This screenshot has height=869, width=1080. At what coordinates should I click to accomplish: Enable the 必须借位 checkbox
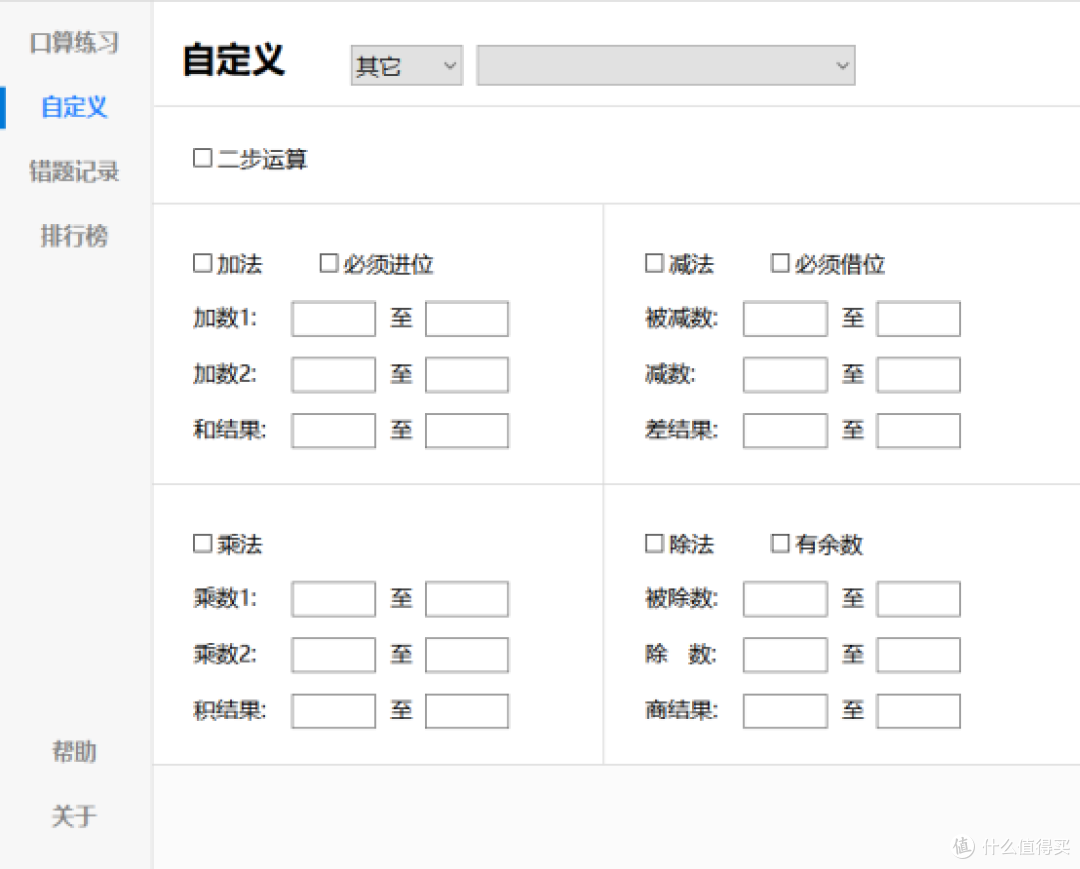(780, 263)
